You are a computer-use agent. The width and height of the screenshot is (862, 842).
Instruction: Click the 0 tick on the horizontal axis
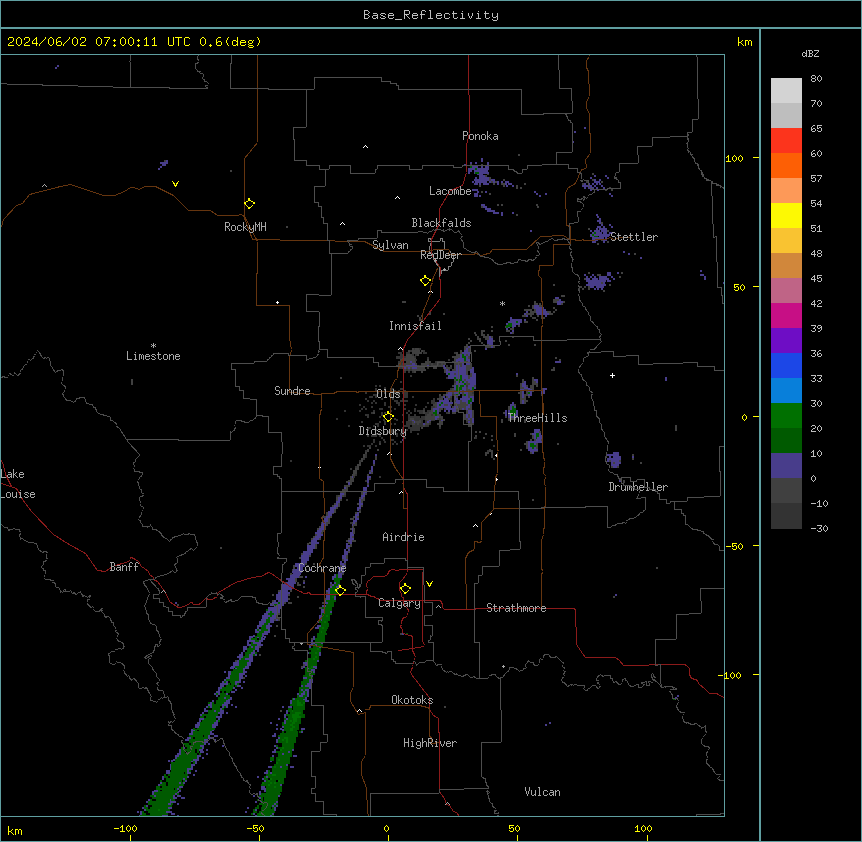(x=386, y=828)
